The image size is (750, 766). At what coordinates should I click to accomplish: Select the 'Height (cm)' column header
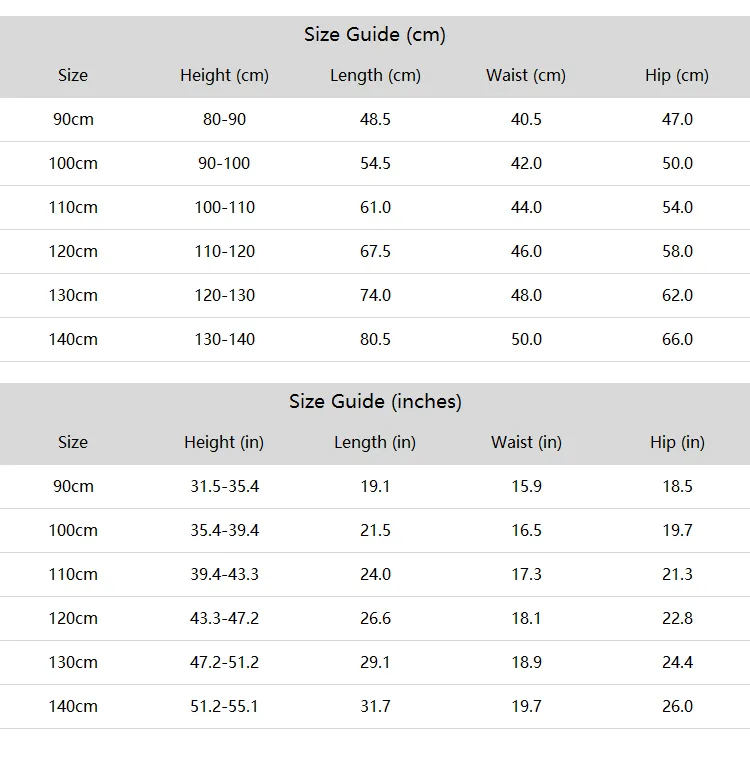pos(224,75)
